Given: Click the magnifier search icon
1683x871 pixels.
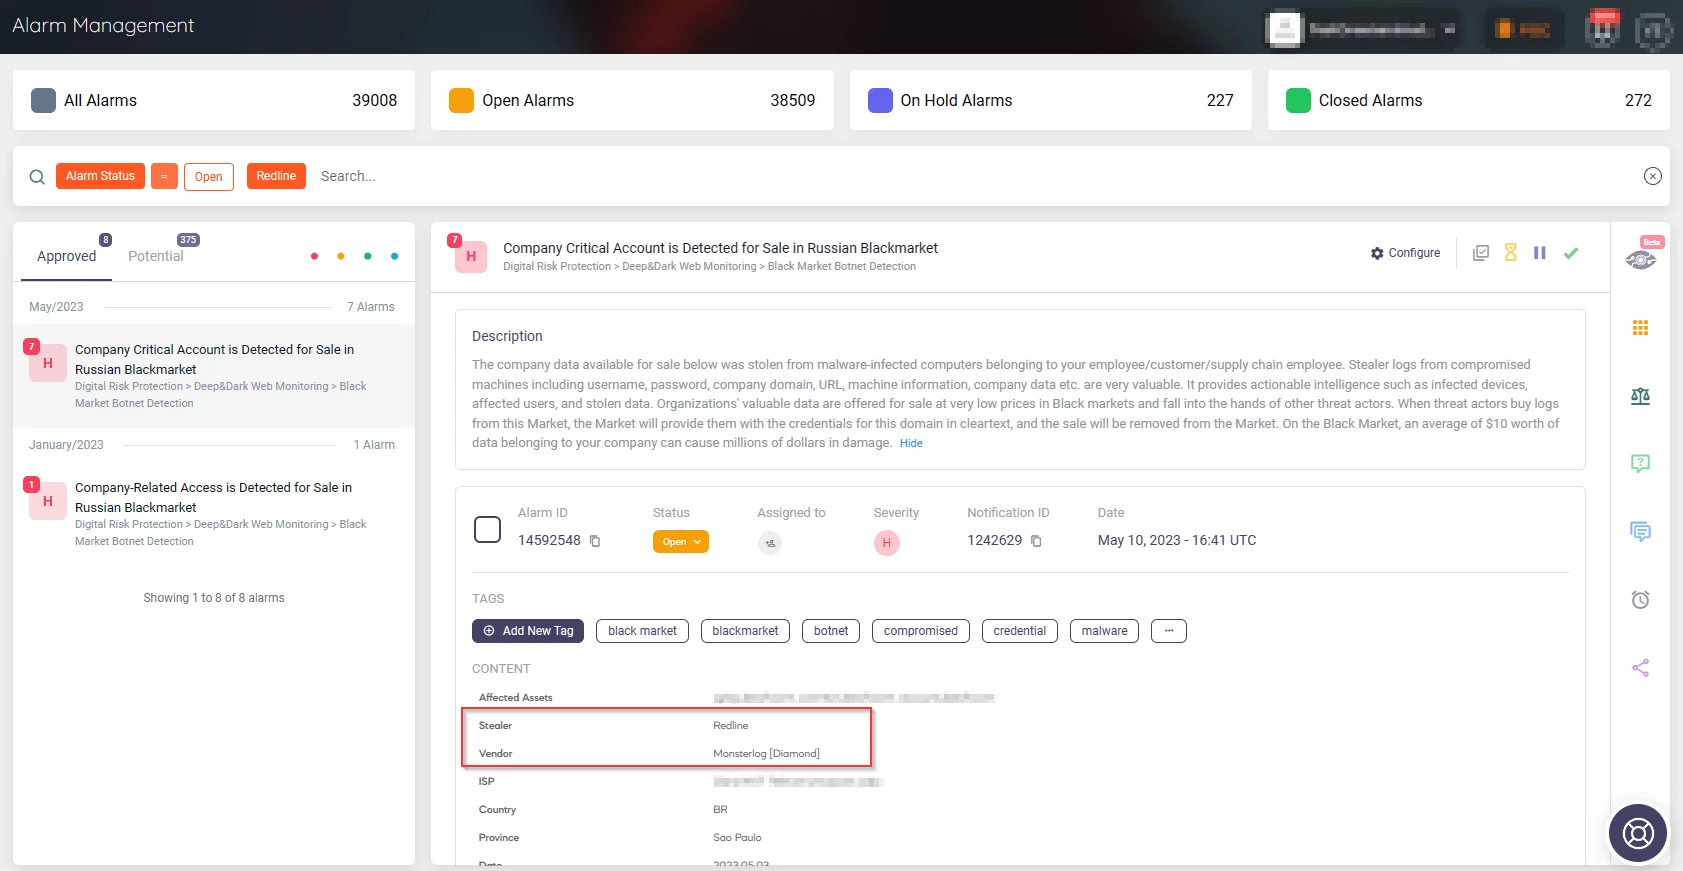Looking at the screenshot, I should (37, 177).
